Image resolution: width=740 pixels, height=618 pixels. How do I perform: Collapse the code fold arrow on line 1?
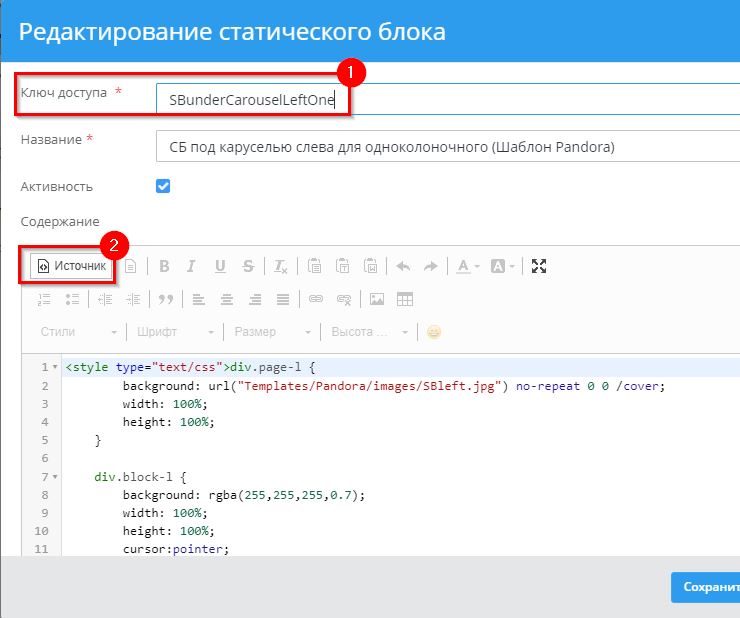pyautogui.click(x=54, y=368)
